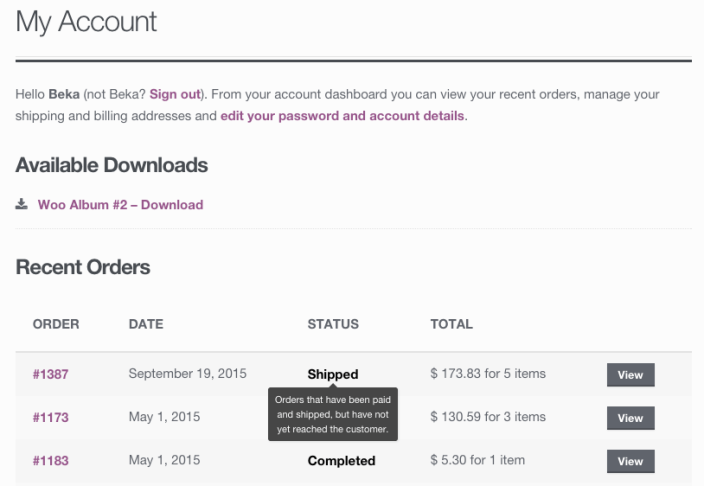
Task: Download the Woo Album #2 file
Action: click(x=120, y=205)
